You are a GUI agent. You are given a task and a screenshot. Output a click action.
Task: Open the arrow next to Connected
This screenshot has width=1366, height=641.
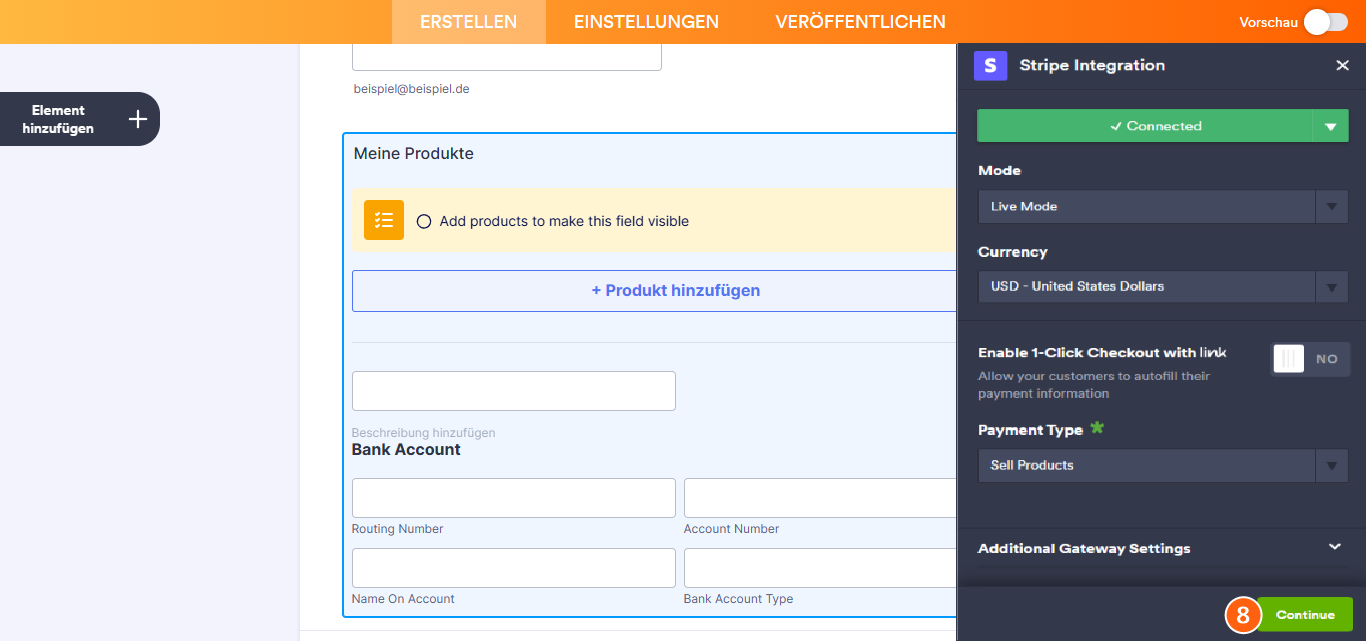coord(1331,125)
